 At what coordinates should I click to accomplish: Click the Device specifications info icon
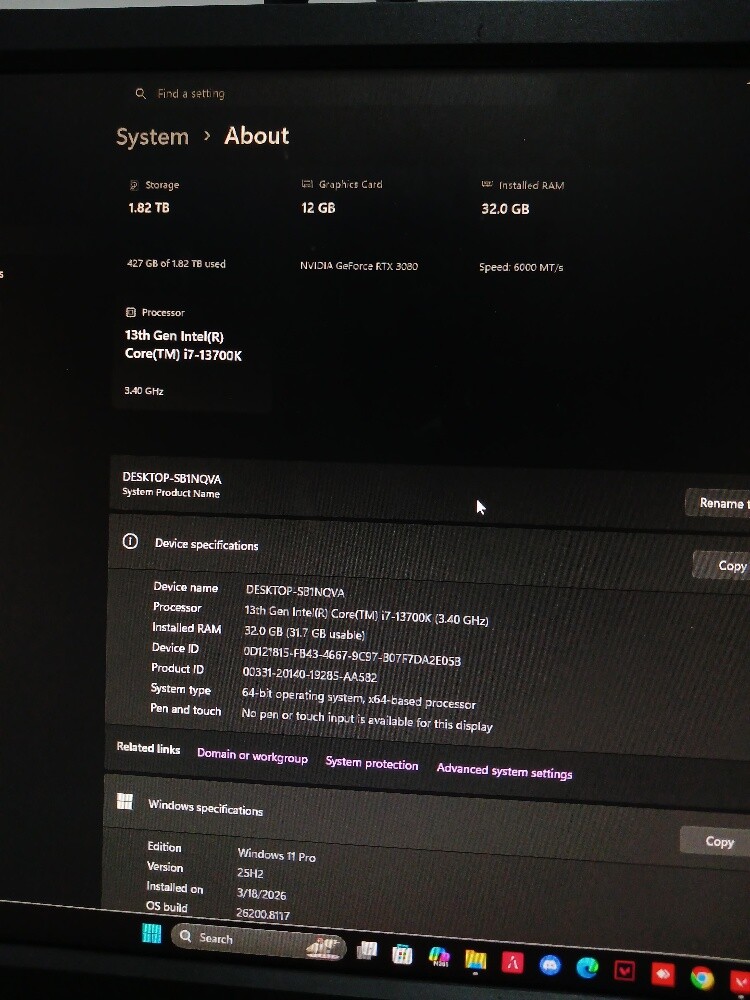130,541
